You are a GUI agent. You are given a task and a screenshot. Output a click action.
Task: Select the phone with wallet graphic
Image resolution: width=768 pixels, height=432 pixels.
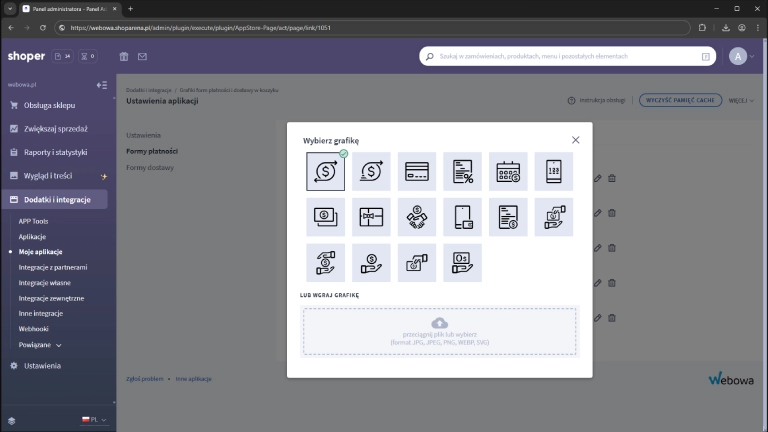[462, 217]
